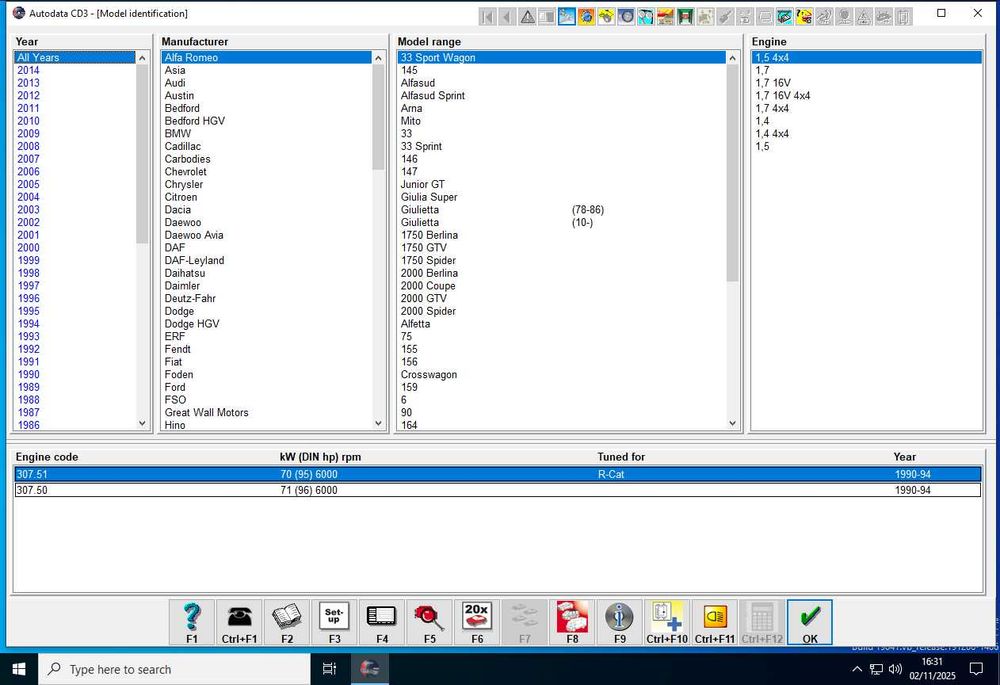Screen dimensions: 1000x685
Task: Click the F5 magnifier vehicle search icon
Action: pyautogui.click(x=429, y=622)
